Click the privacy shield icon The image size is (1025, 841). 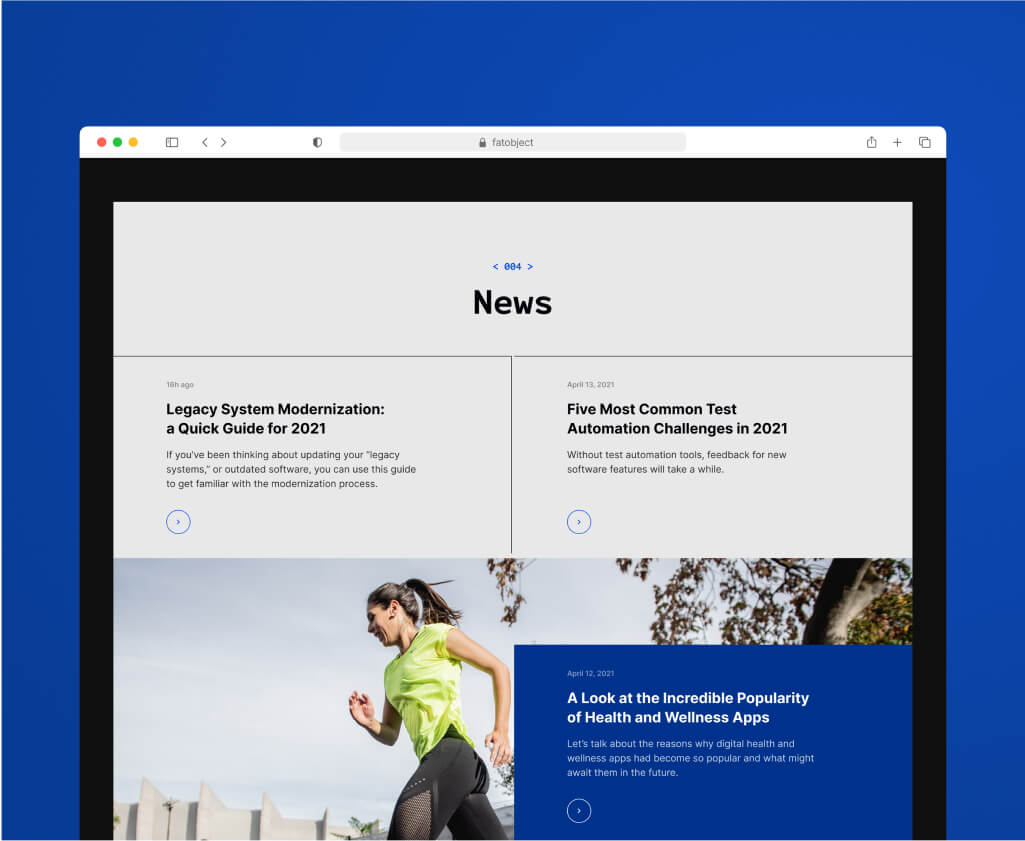pos(317,142)
